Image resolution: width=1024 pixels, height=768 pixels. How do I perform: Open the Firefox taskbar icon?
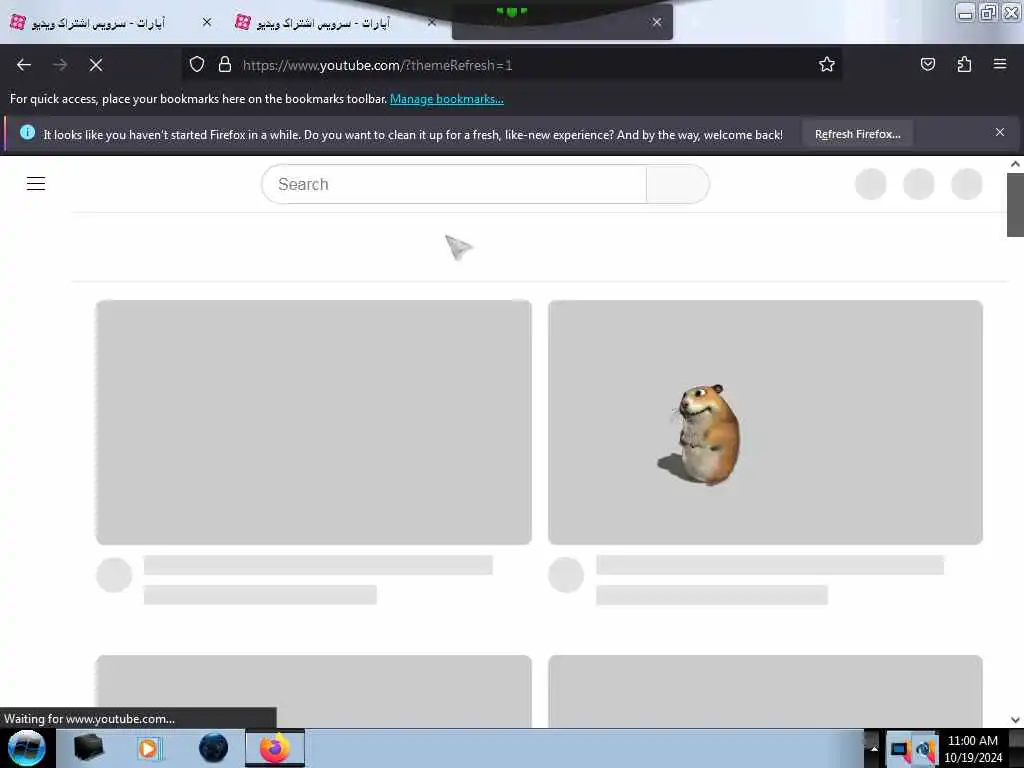point(275,748)
